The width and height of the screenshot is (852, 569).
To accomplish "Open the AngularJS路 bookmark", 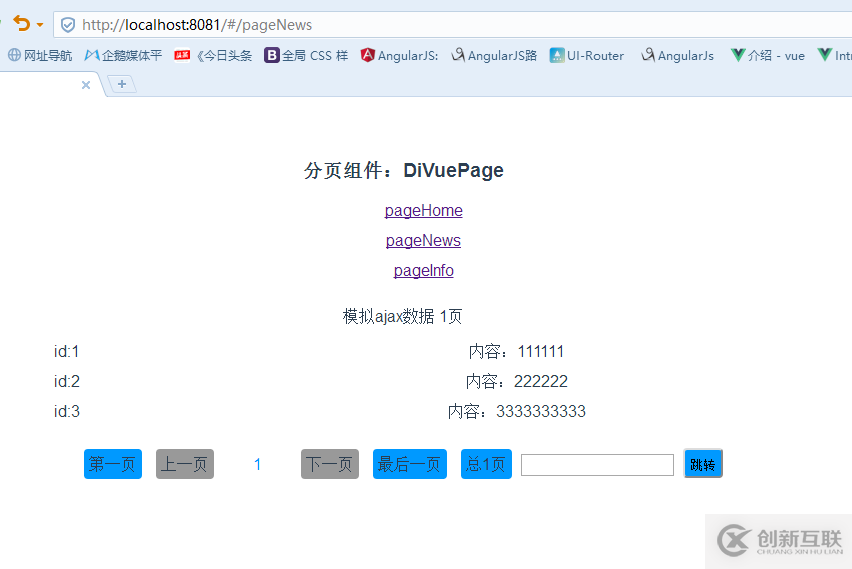I will pyautogui.click(x=494, y=55).
